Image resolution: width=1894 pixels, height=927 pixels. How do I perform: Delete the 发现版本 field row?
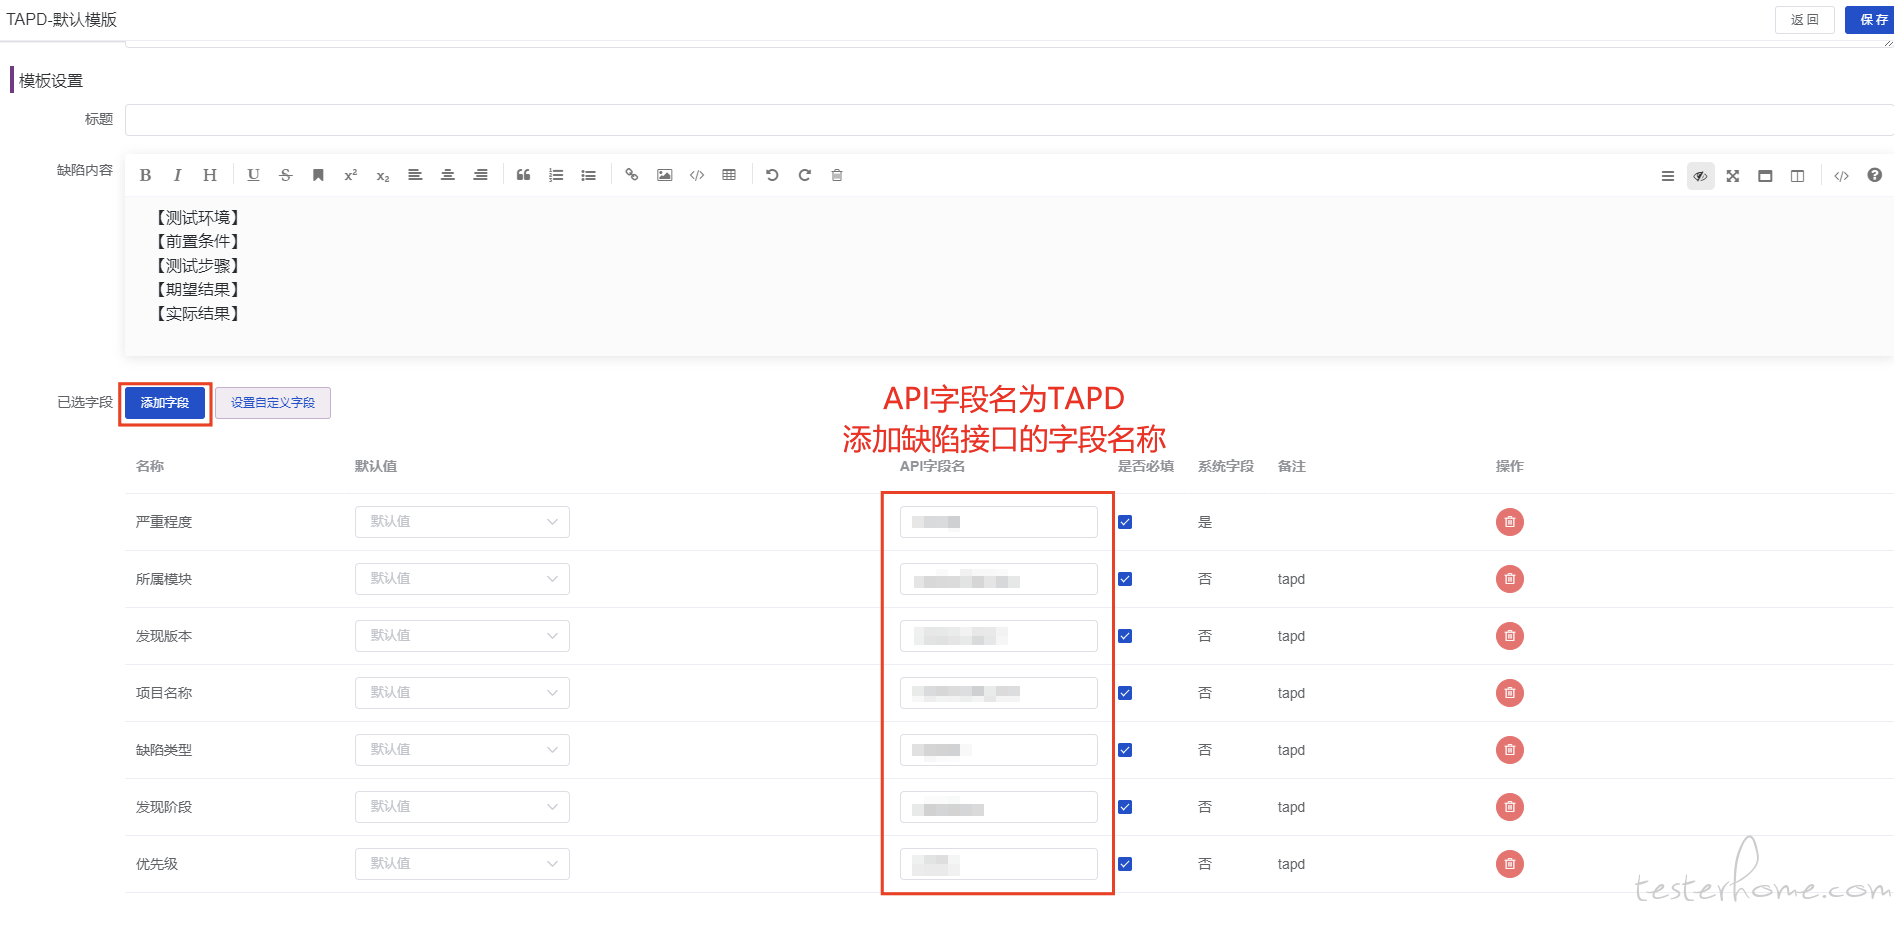click(1510, 636)
